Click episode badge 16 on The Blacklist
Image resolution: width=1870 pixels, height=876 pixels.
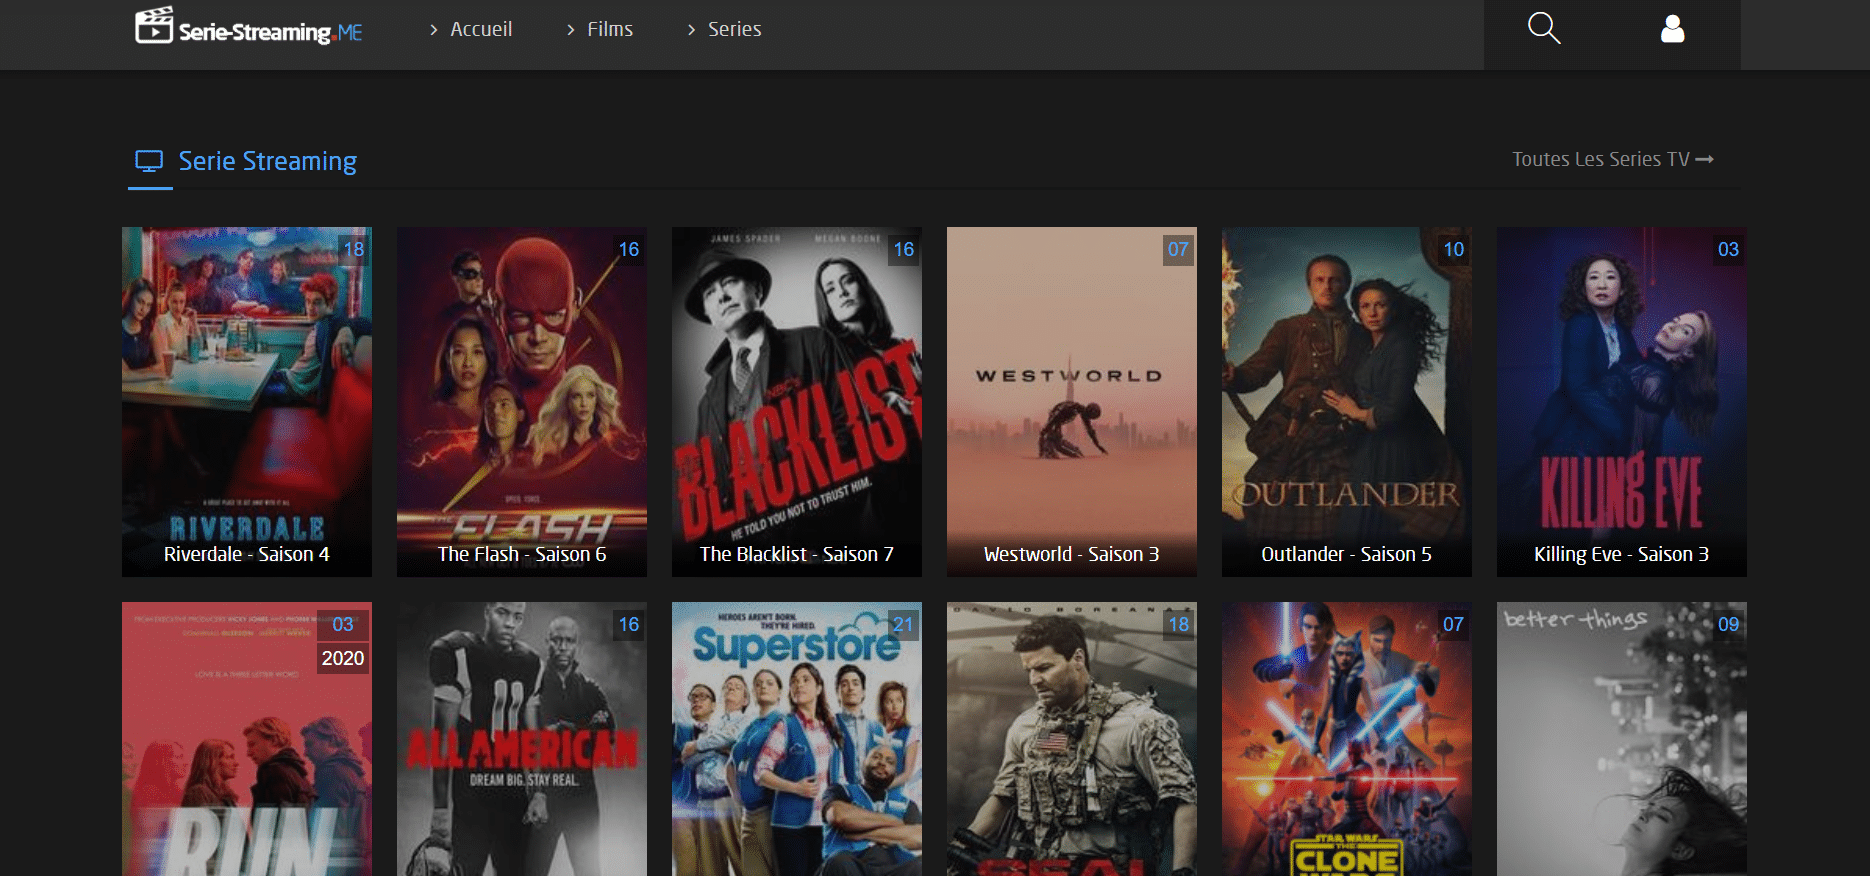[904, 249]
